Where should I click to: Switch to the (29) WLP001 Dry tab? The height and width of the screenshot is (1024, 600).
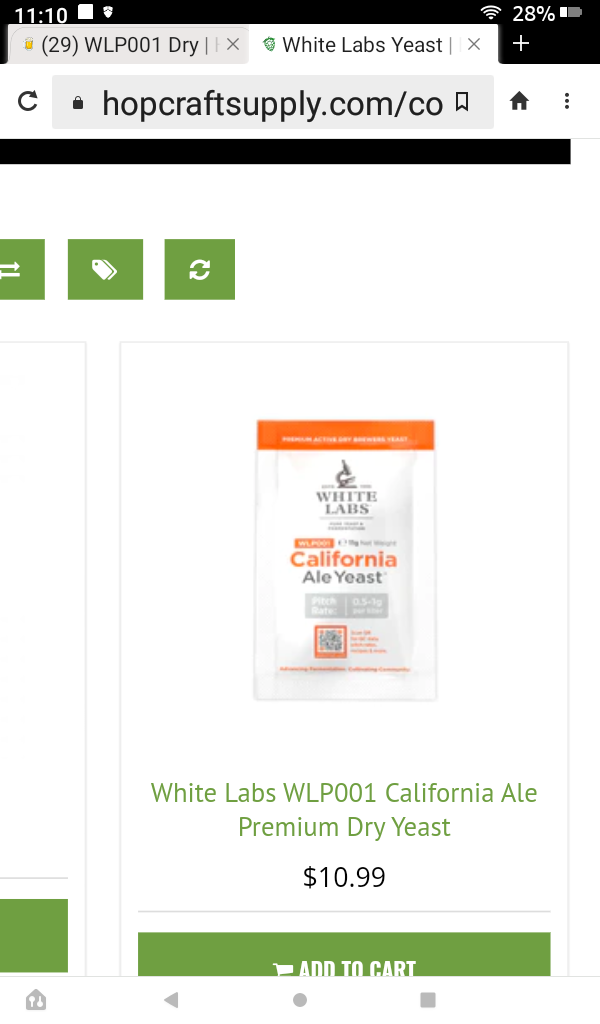pos(118,44)
